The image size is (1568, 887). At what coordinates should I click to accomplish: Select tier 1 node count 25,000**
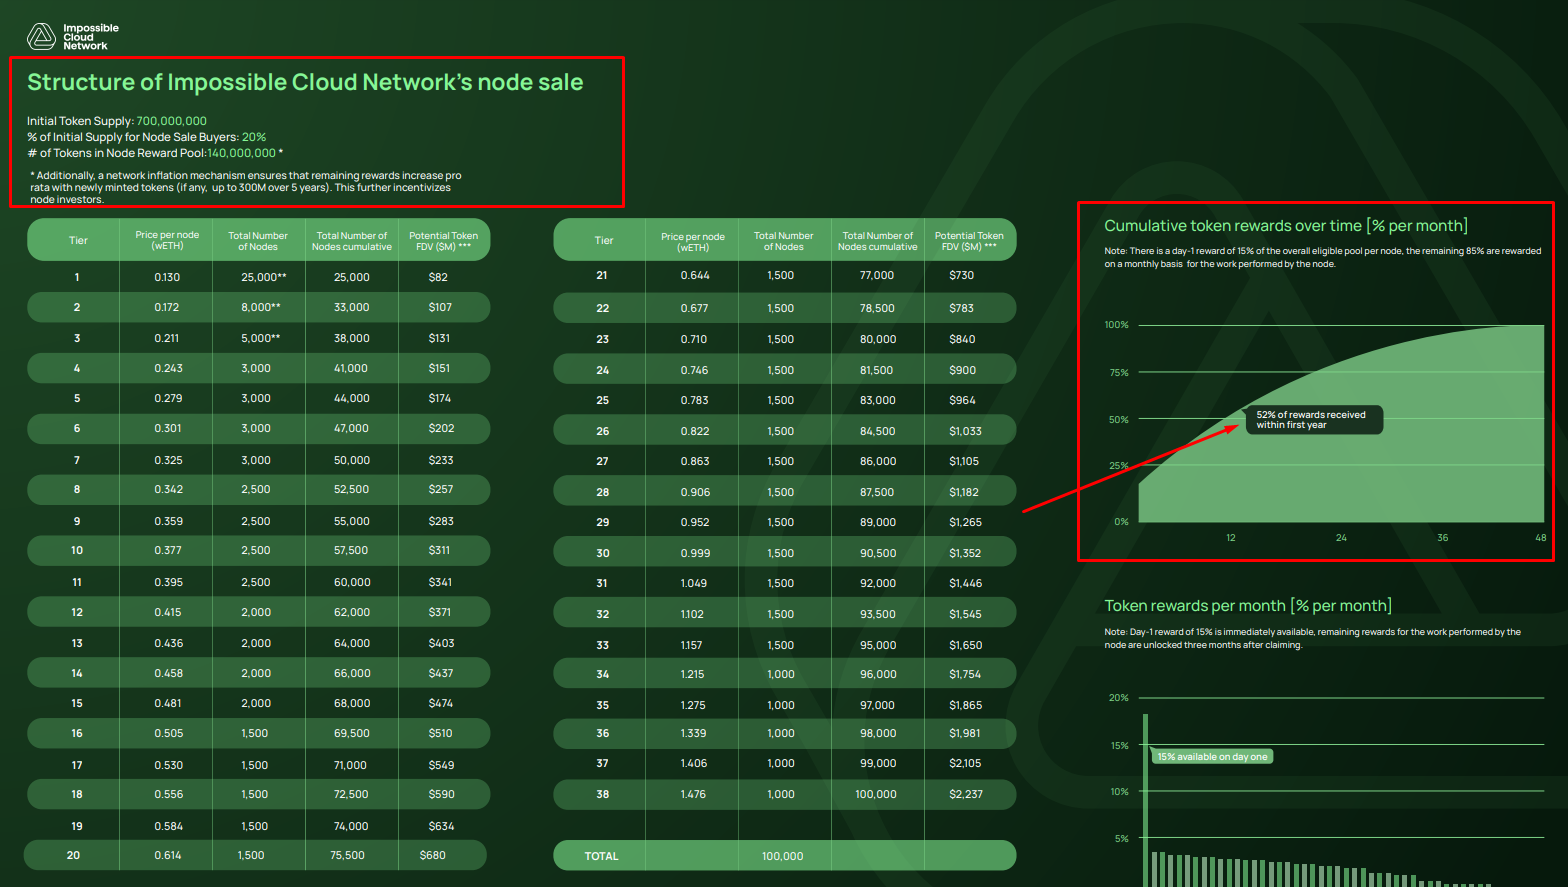(264, 277)
